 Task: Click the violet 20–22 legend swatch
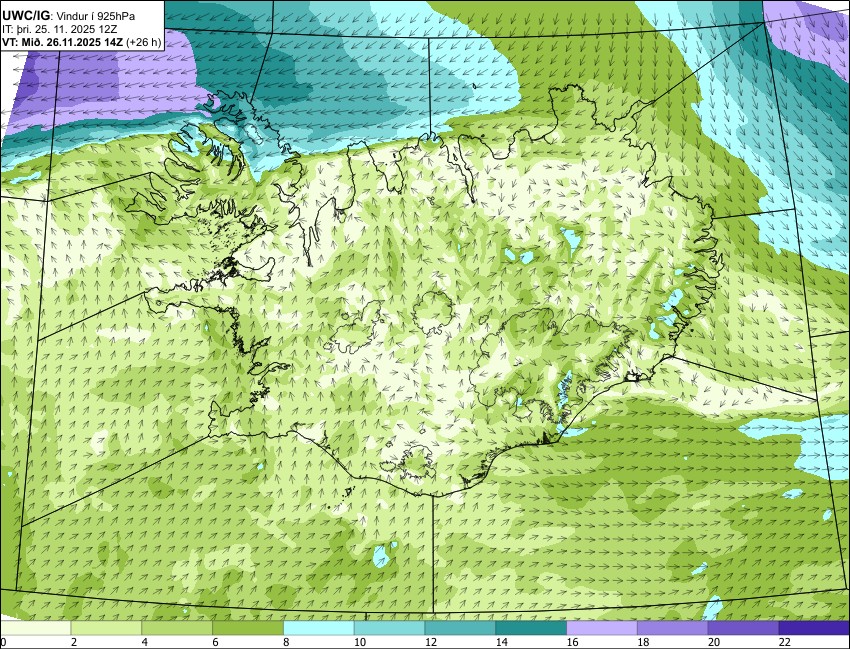click(743, 628)
